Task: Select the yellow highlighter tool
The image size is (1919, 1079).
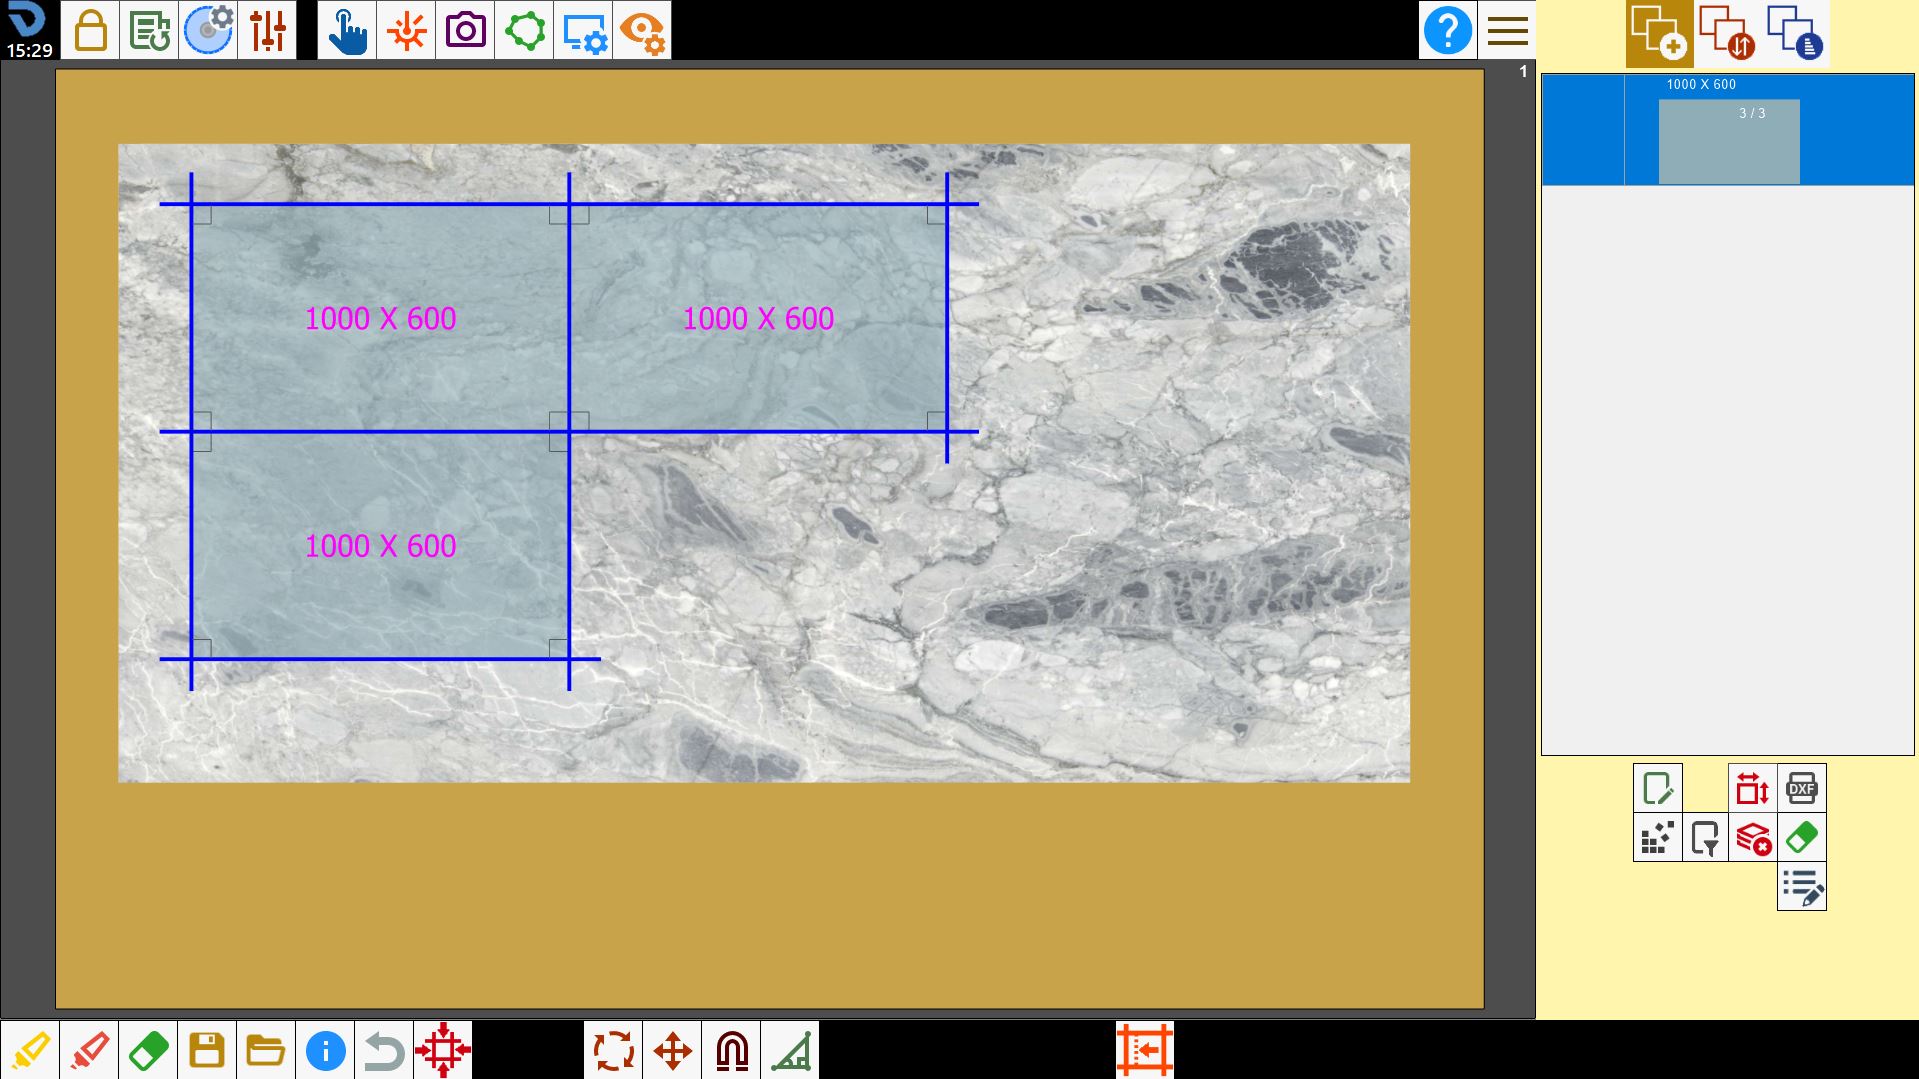Action: coord(30,1050)
